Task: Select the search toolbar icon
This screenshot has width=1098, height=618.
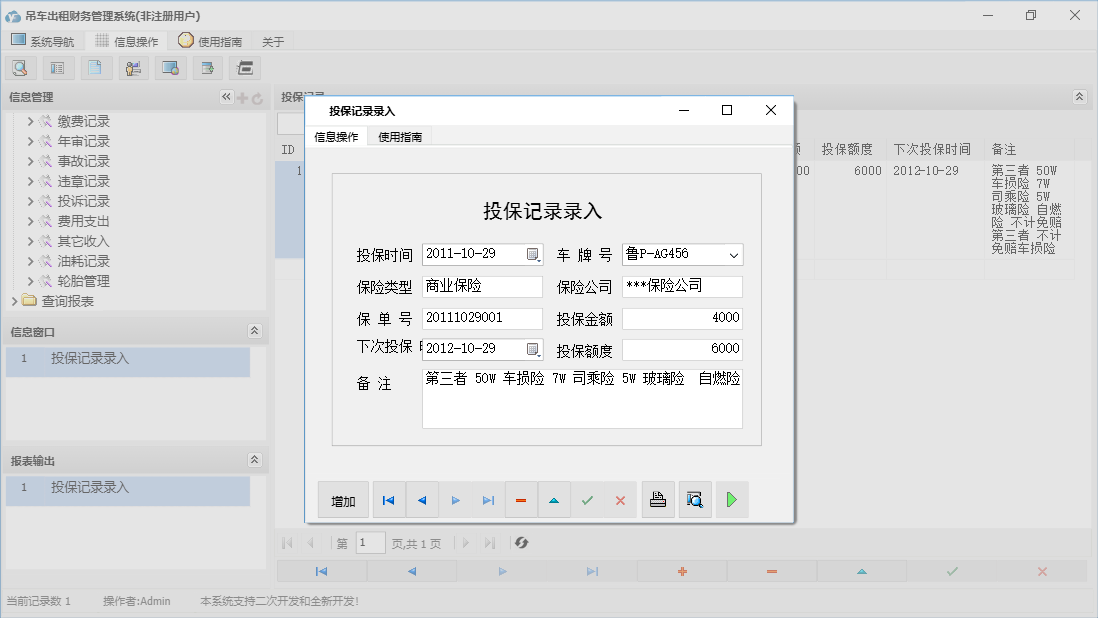Action: (20, 67)
